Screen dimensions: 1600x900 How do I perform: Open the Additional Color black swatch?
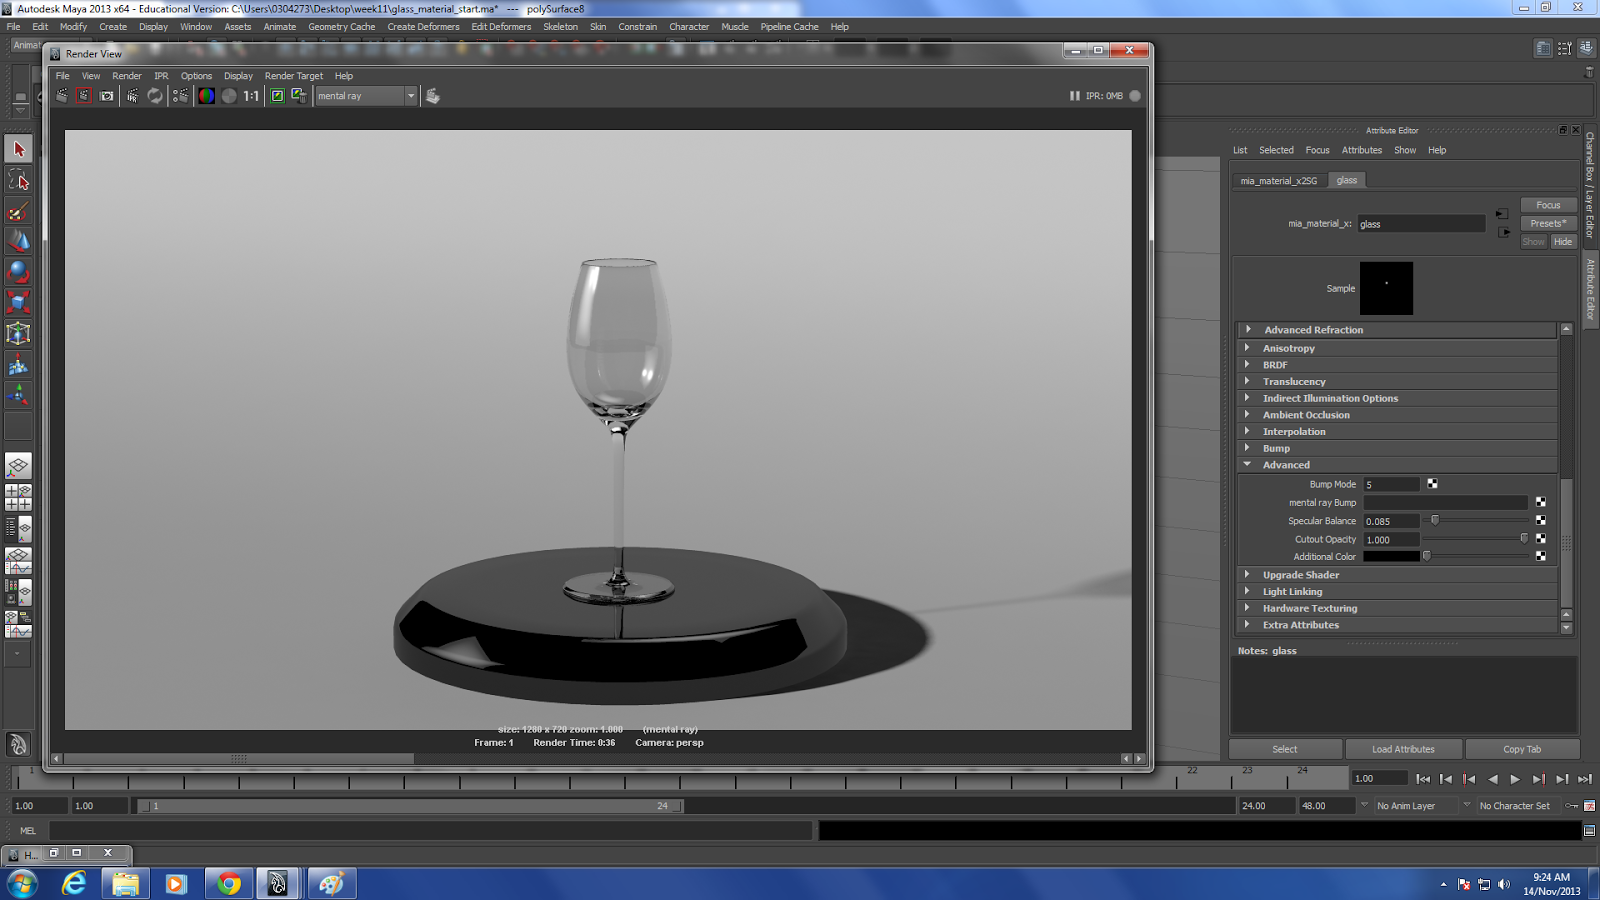1391,556
